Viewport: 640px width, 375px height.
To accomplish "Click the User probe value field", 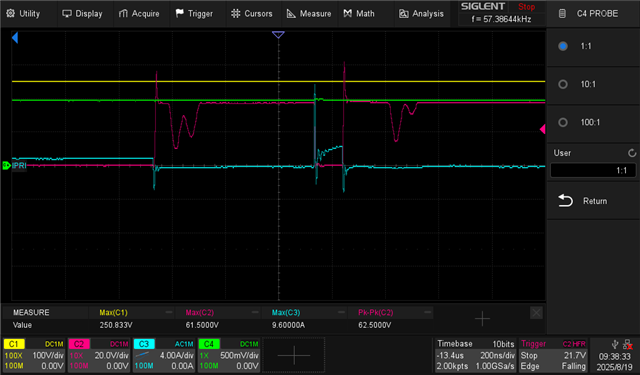I will click(x=593, y=170).
